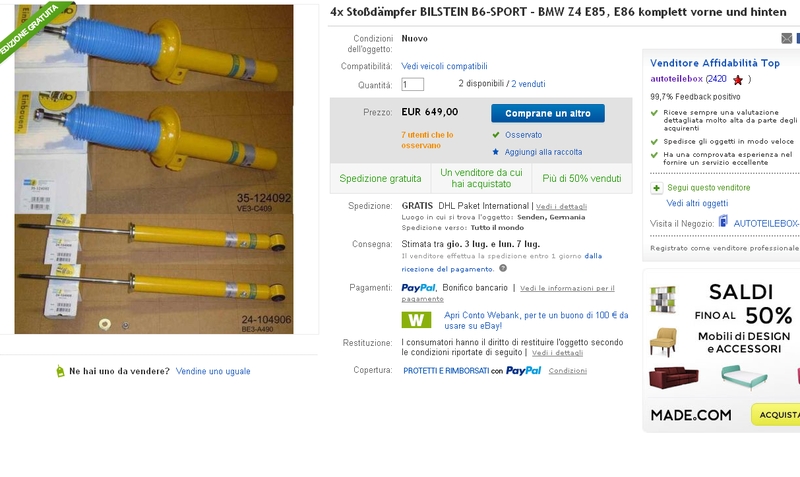Click into the Quantità input field
The height and width of the screenshot is (477, 800).
[412, 84]
